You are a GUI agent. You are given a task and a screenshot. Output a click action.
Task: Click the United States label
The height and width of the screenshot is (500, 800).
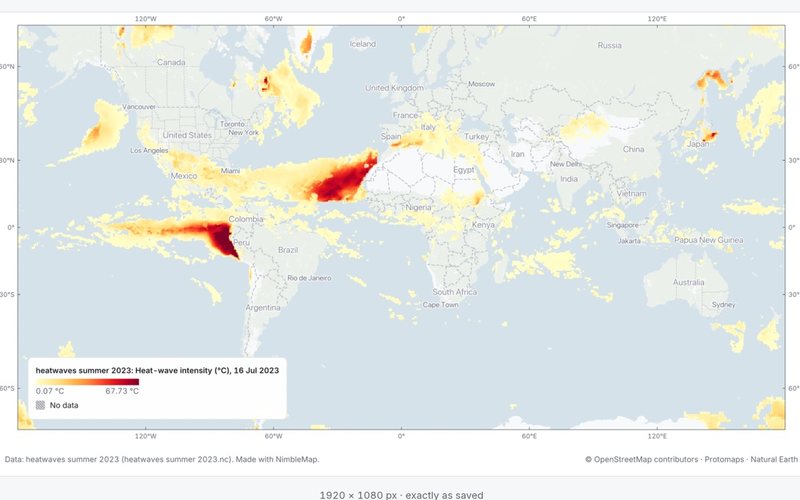click(187, 135)
